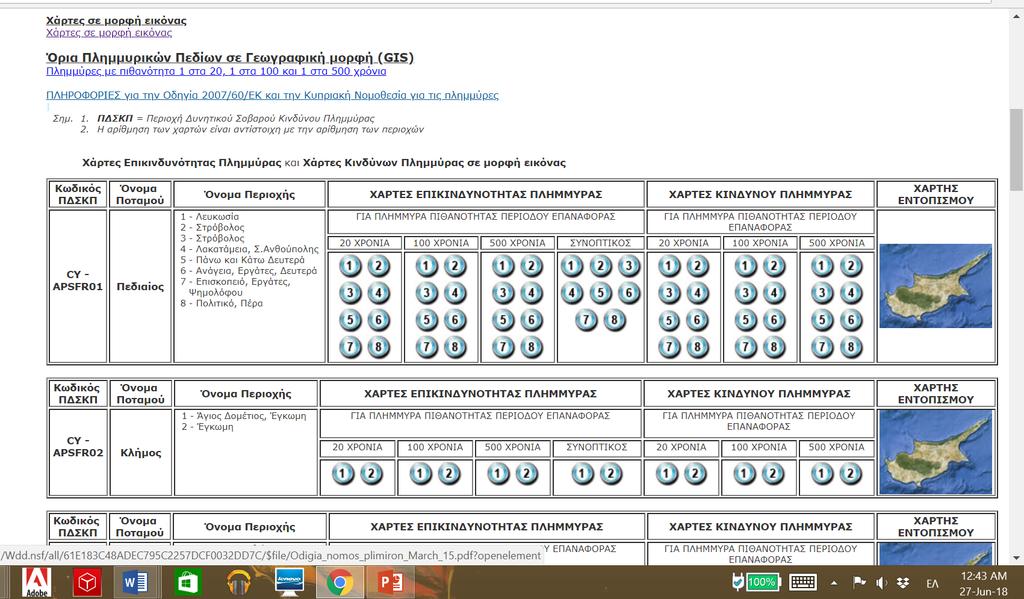Viewport: 1024px width, 599px height.
Task: Switch to PowerPoint in the taskbar
Action: tap(391, 582)
